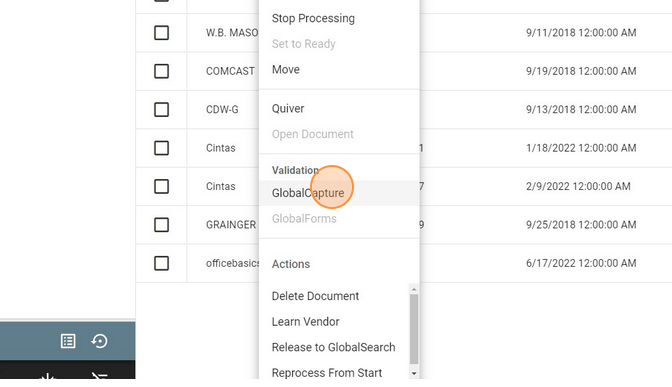This screenshot has width=672, height=387.
Task: Click the context menu scrollbar thumb
Action: tap(414, 329)
